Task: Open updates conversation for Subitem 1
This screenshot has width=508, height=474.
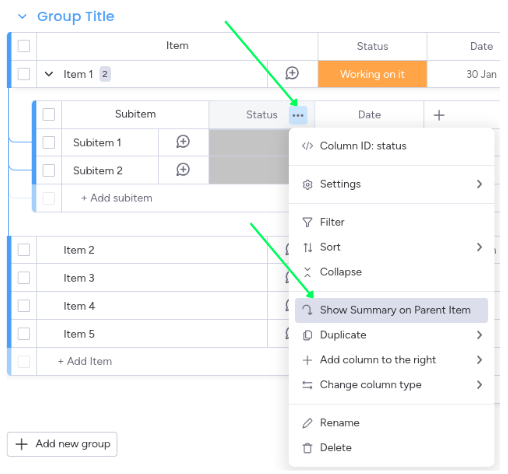Action: (x=183, y=142)
